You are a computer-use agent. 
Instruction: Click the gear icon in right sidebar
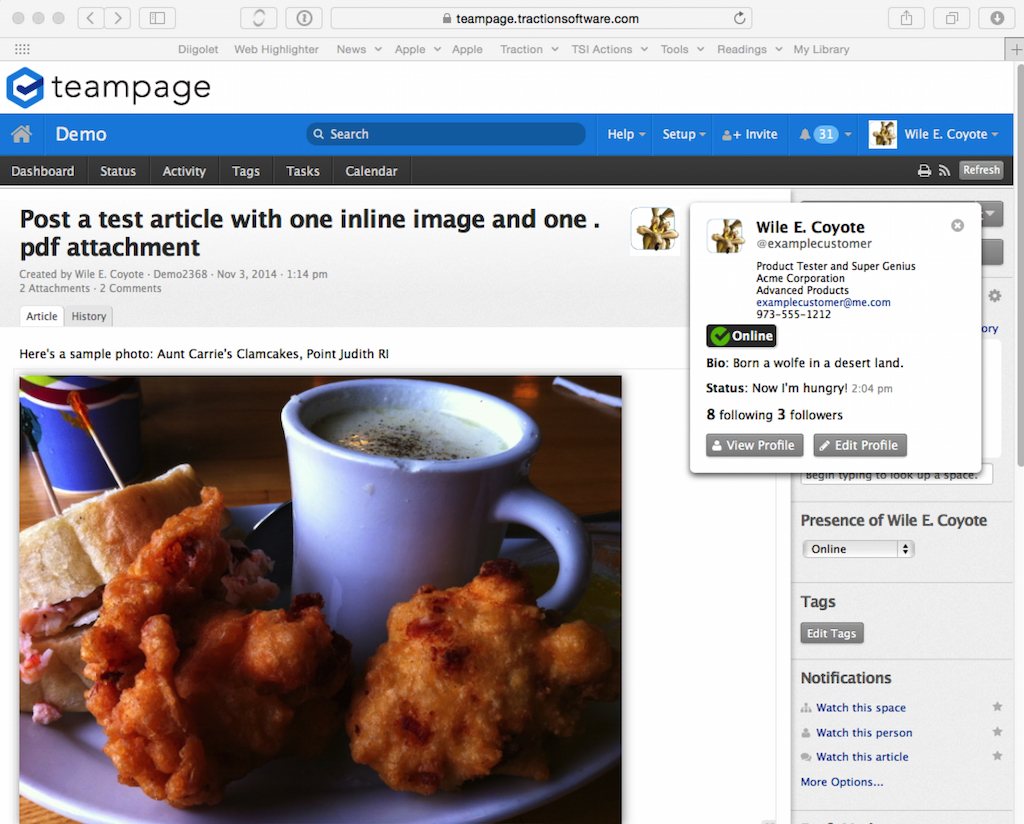tap(994, 296)
